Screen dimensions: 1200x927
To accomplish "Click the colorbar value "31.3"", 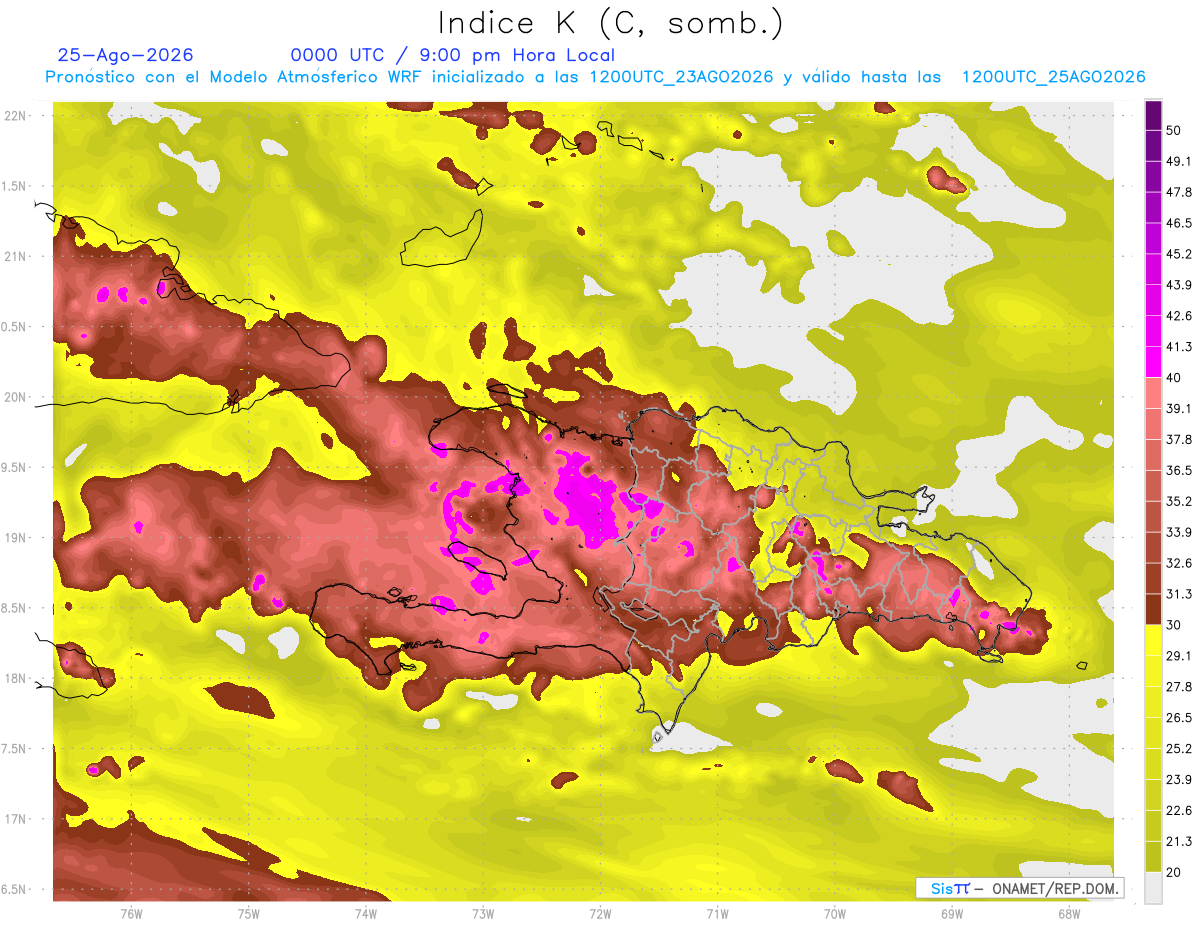I will point(1179,595).
